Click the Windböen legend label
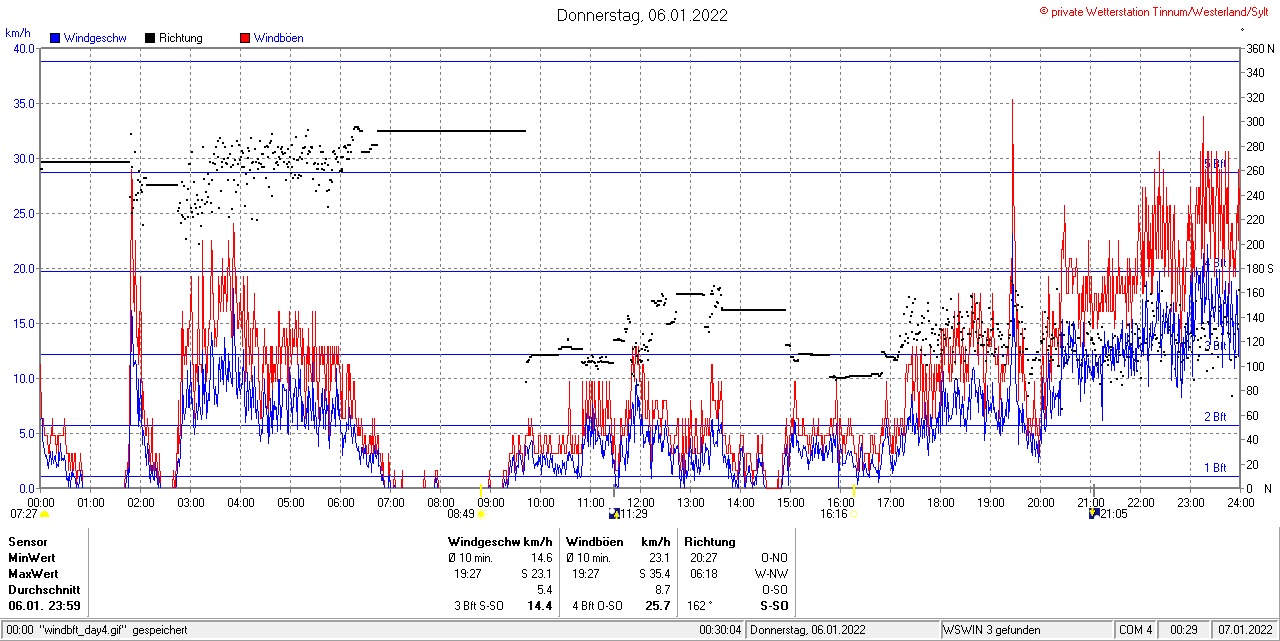Screen dimensions: 1280x641 point(279,38)
